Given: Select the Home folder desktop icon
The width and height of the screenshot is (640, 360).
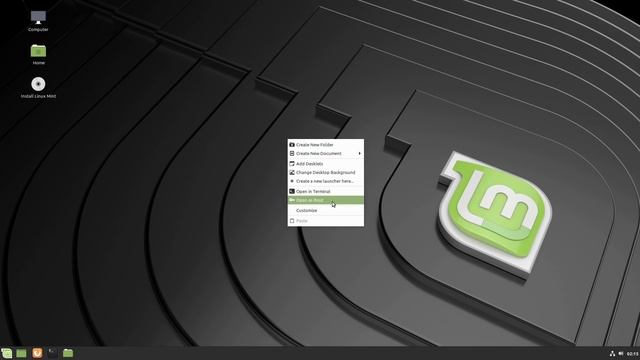Looking at the screenshot, I should pos(38,51).
